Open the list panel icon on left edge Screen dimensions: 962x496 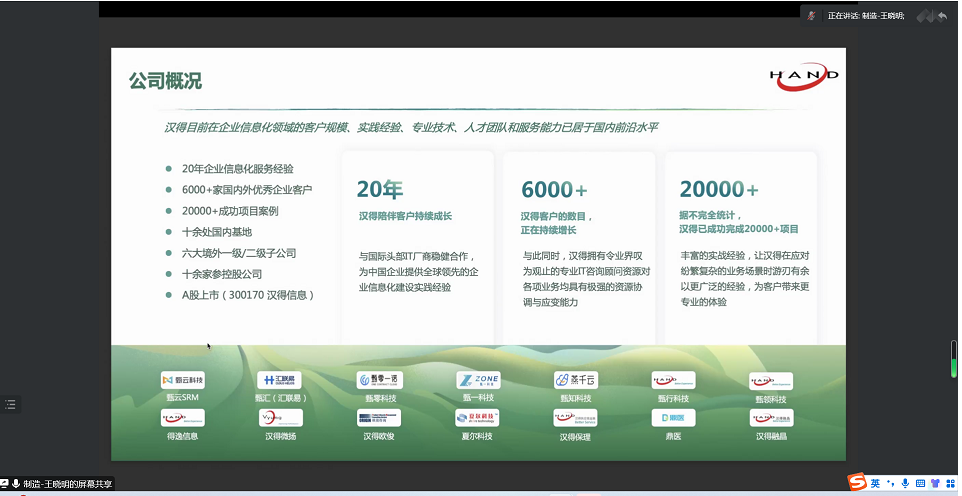[11, 404]
